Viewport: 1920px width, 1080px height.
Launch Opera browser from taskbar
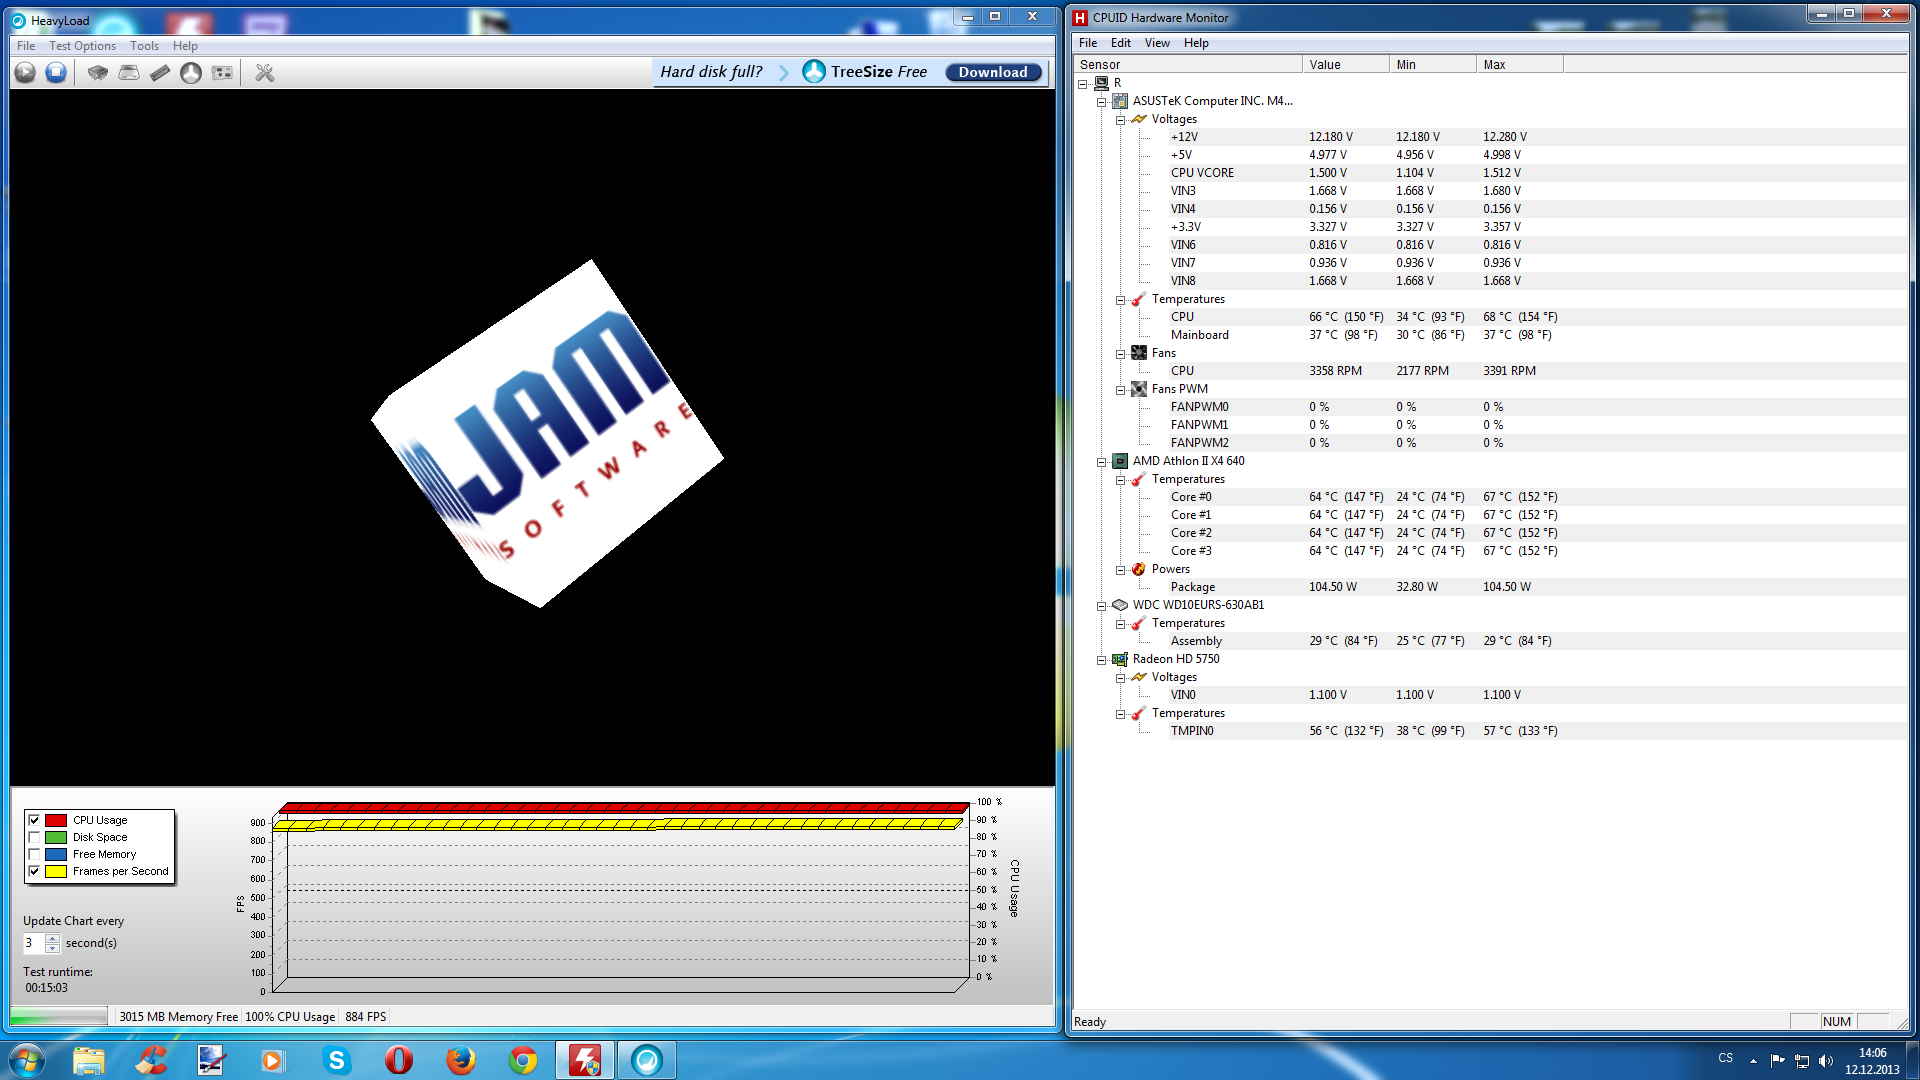(398, 1060)
